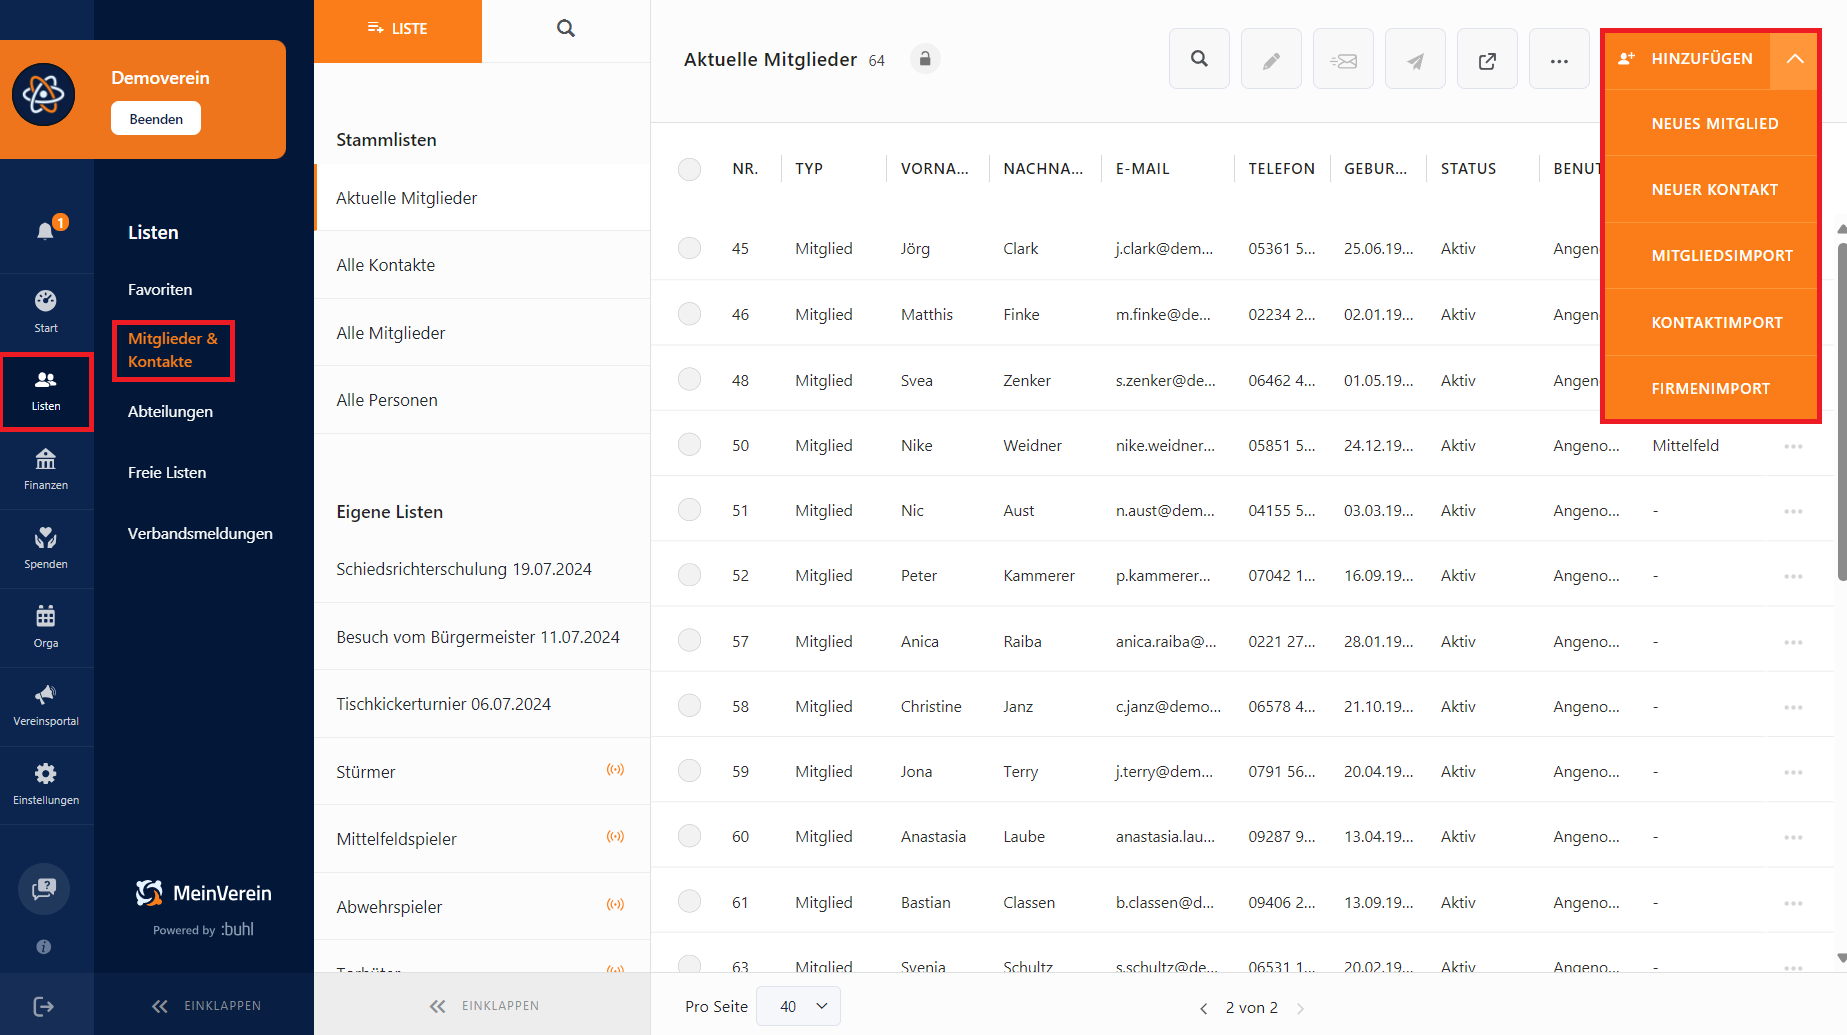Click the info icon in sidebar

(x=44, y=946)
